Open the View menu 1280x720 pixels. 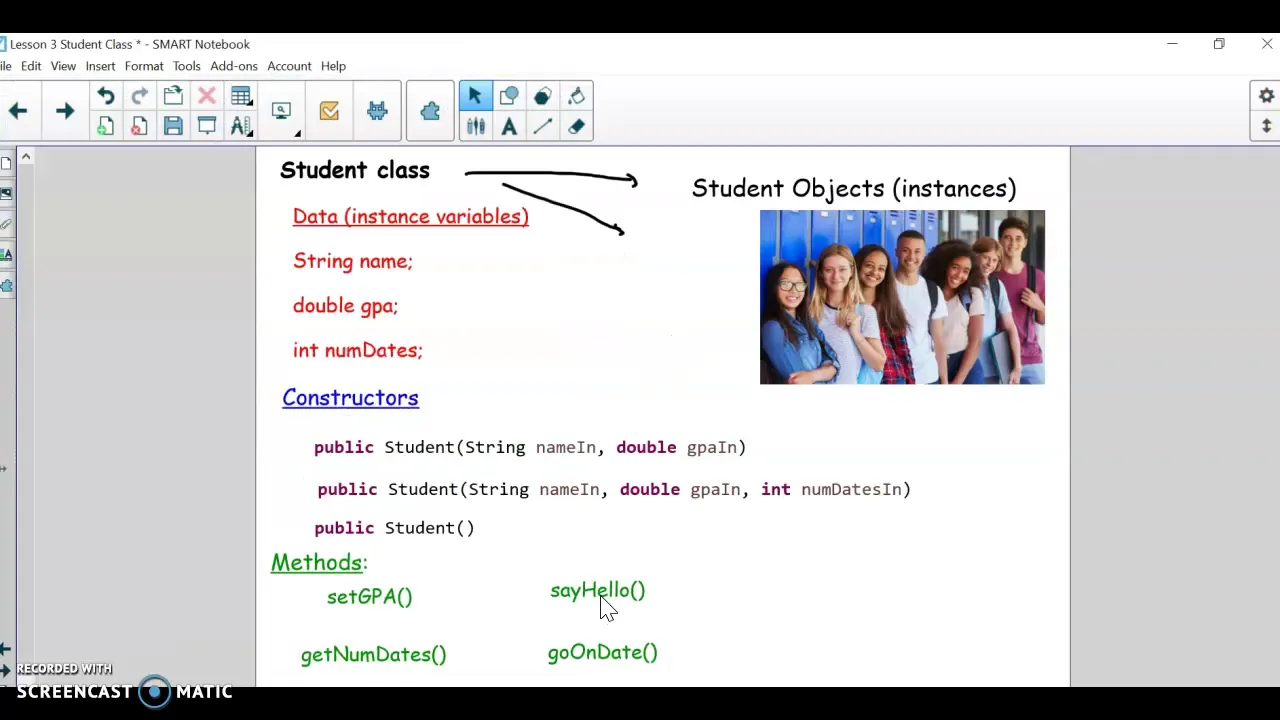coord(63,66)
